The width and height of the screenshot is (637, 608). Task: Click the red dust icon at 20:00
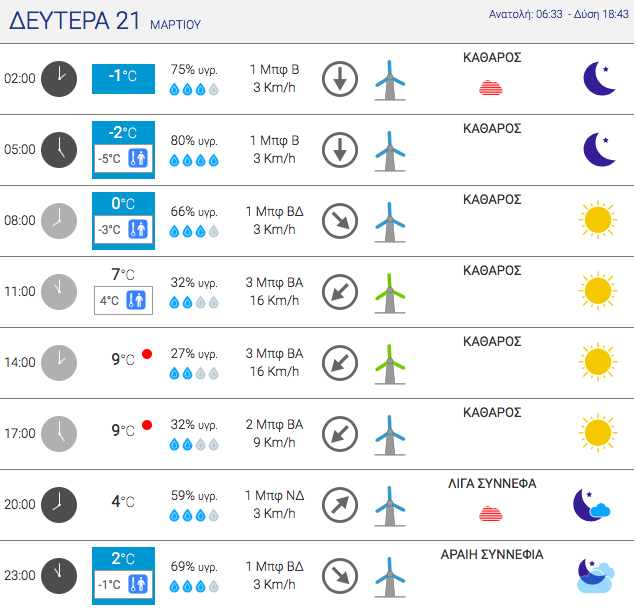tap(491, 514)
